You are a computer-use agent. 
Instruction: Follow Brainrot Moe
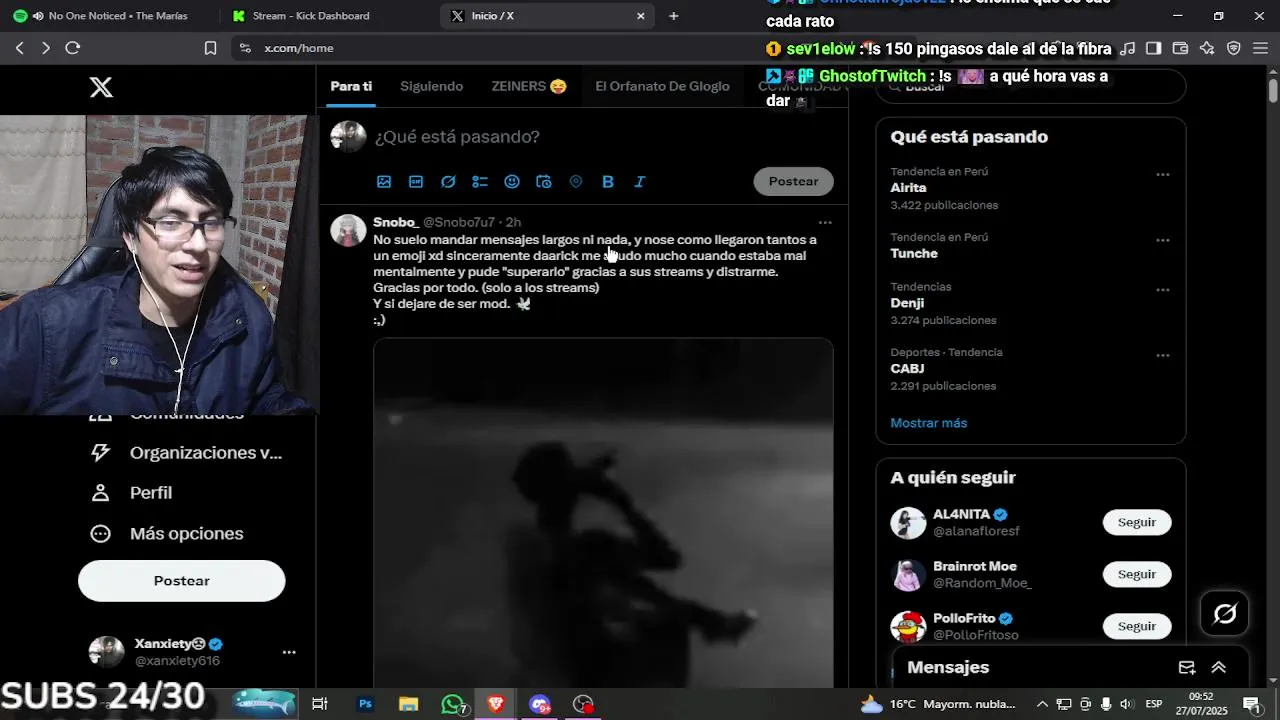coord(1136,574)
